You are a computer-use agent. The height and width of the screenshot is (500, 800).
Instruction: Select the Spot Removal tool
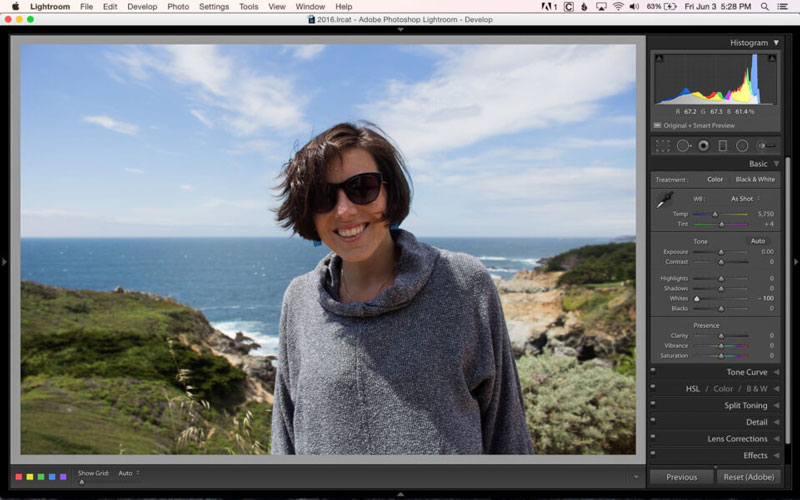pyautogui.click(x=683, y=146)
